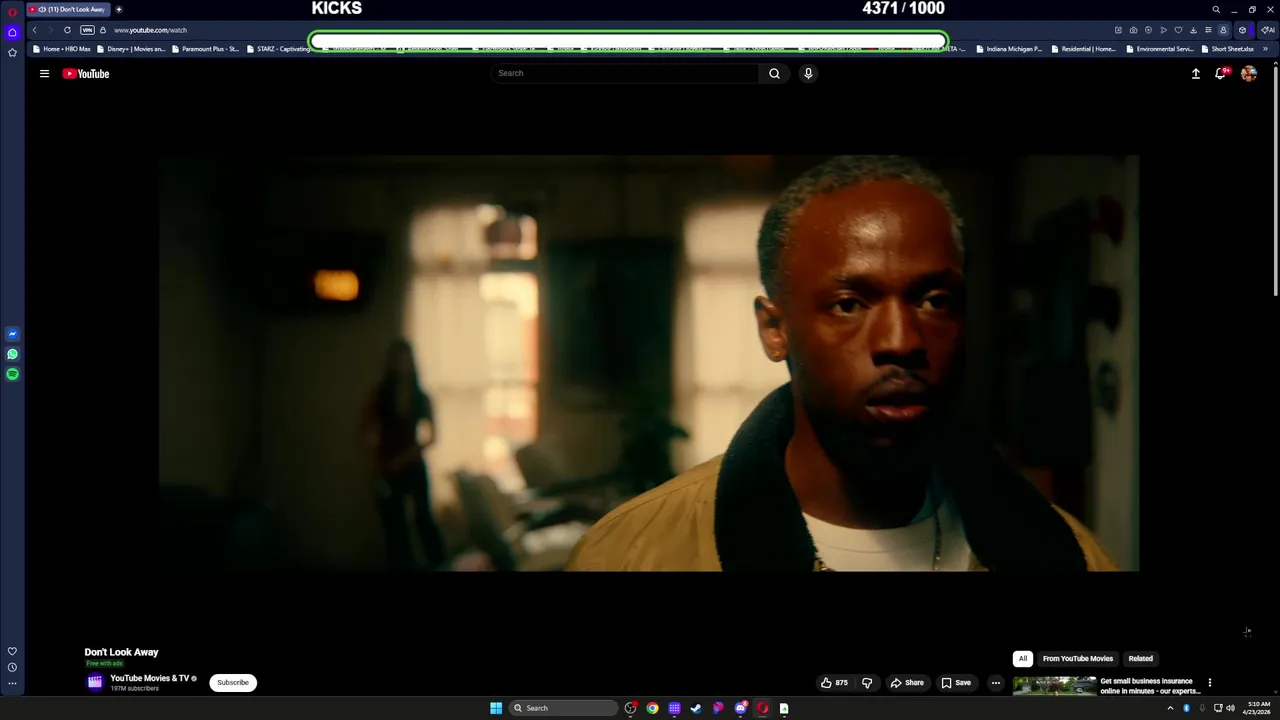Subscribe to YouTube Movies & TV
This screenshot has height=720, width=1280.
233,683
